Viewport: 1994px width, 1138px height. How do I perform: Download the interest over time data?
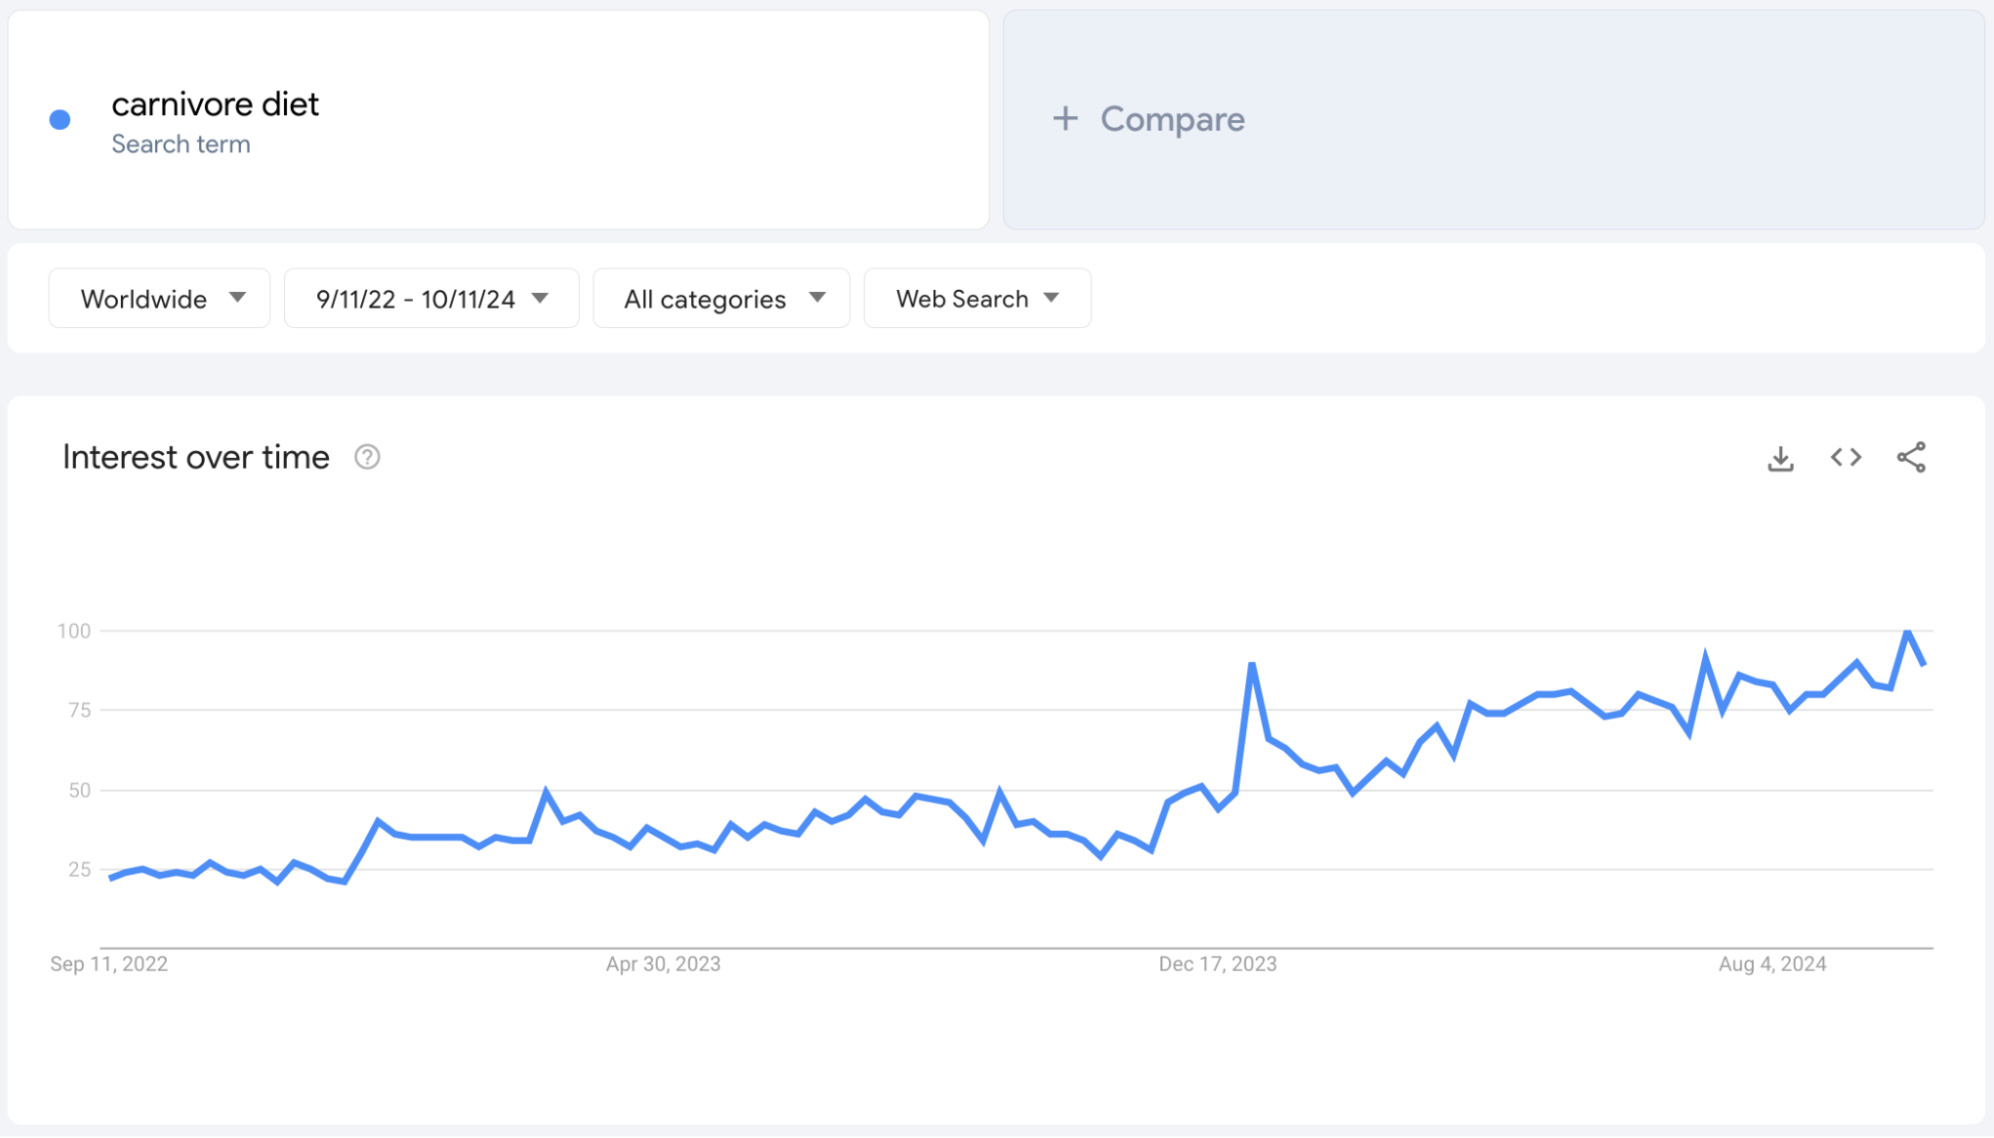coord(1780,458)
